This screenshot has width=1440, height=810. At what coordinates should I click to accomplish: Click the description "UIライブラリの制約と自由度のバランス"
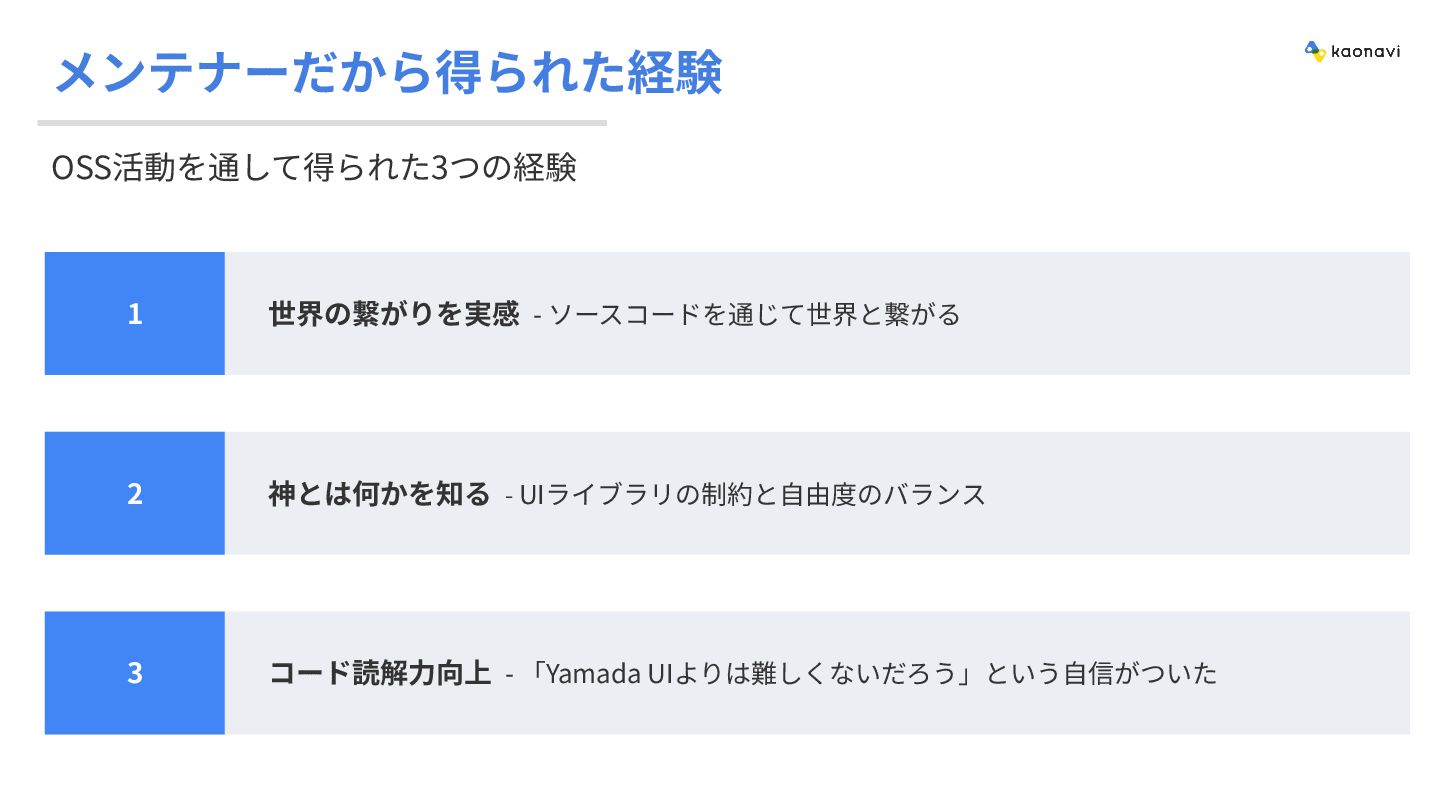(x=752, y=494)
